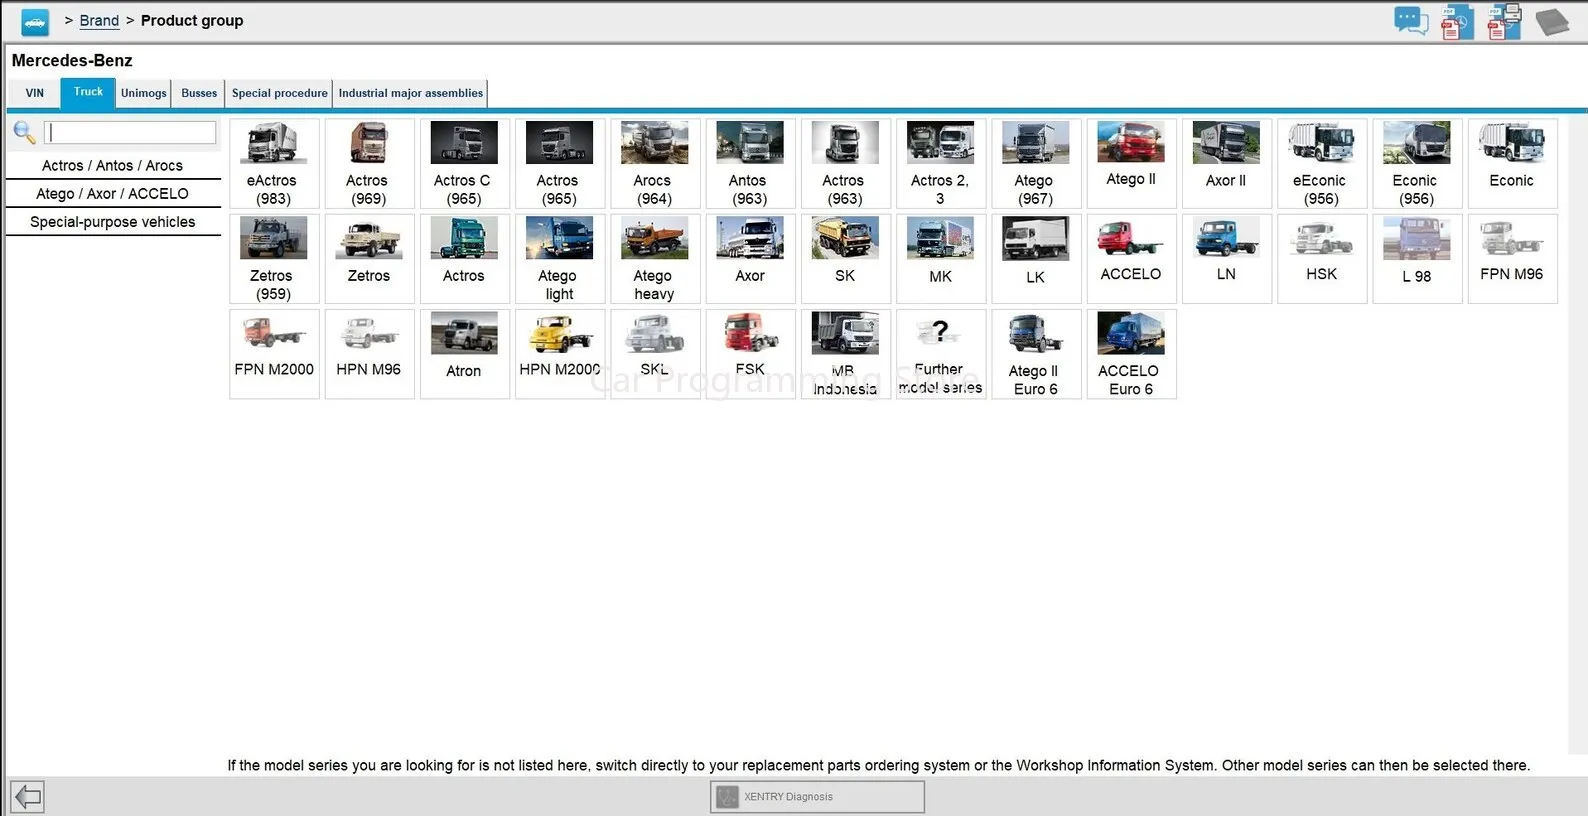This screenshot has height=816, width=1588.
Task: Pick the HPN M96 truck tile
Action: pyautogui.click(x=369, y=353)
